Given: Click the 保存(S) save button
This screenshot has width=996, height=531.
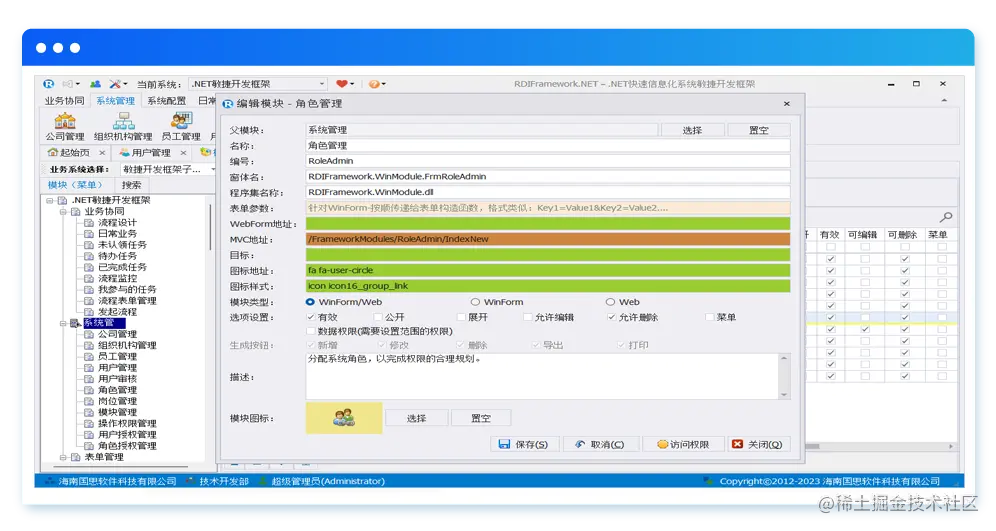Looking at the screenshot, I should [x=523, y=444].
